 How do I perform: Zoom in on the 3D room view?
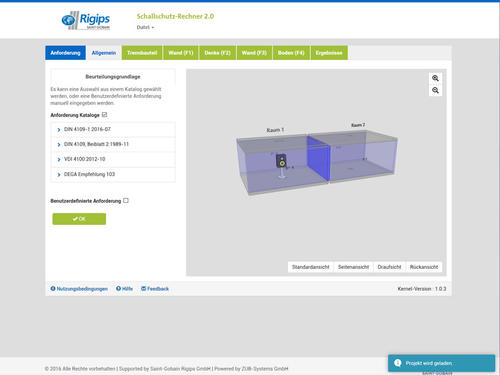pos(435,78)
